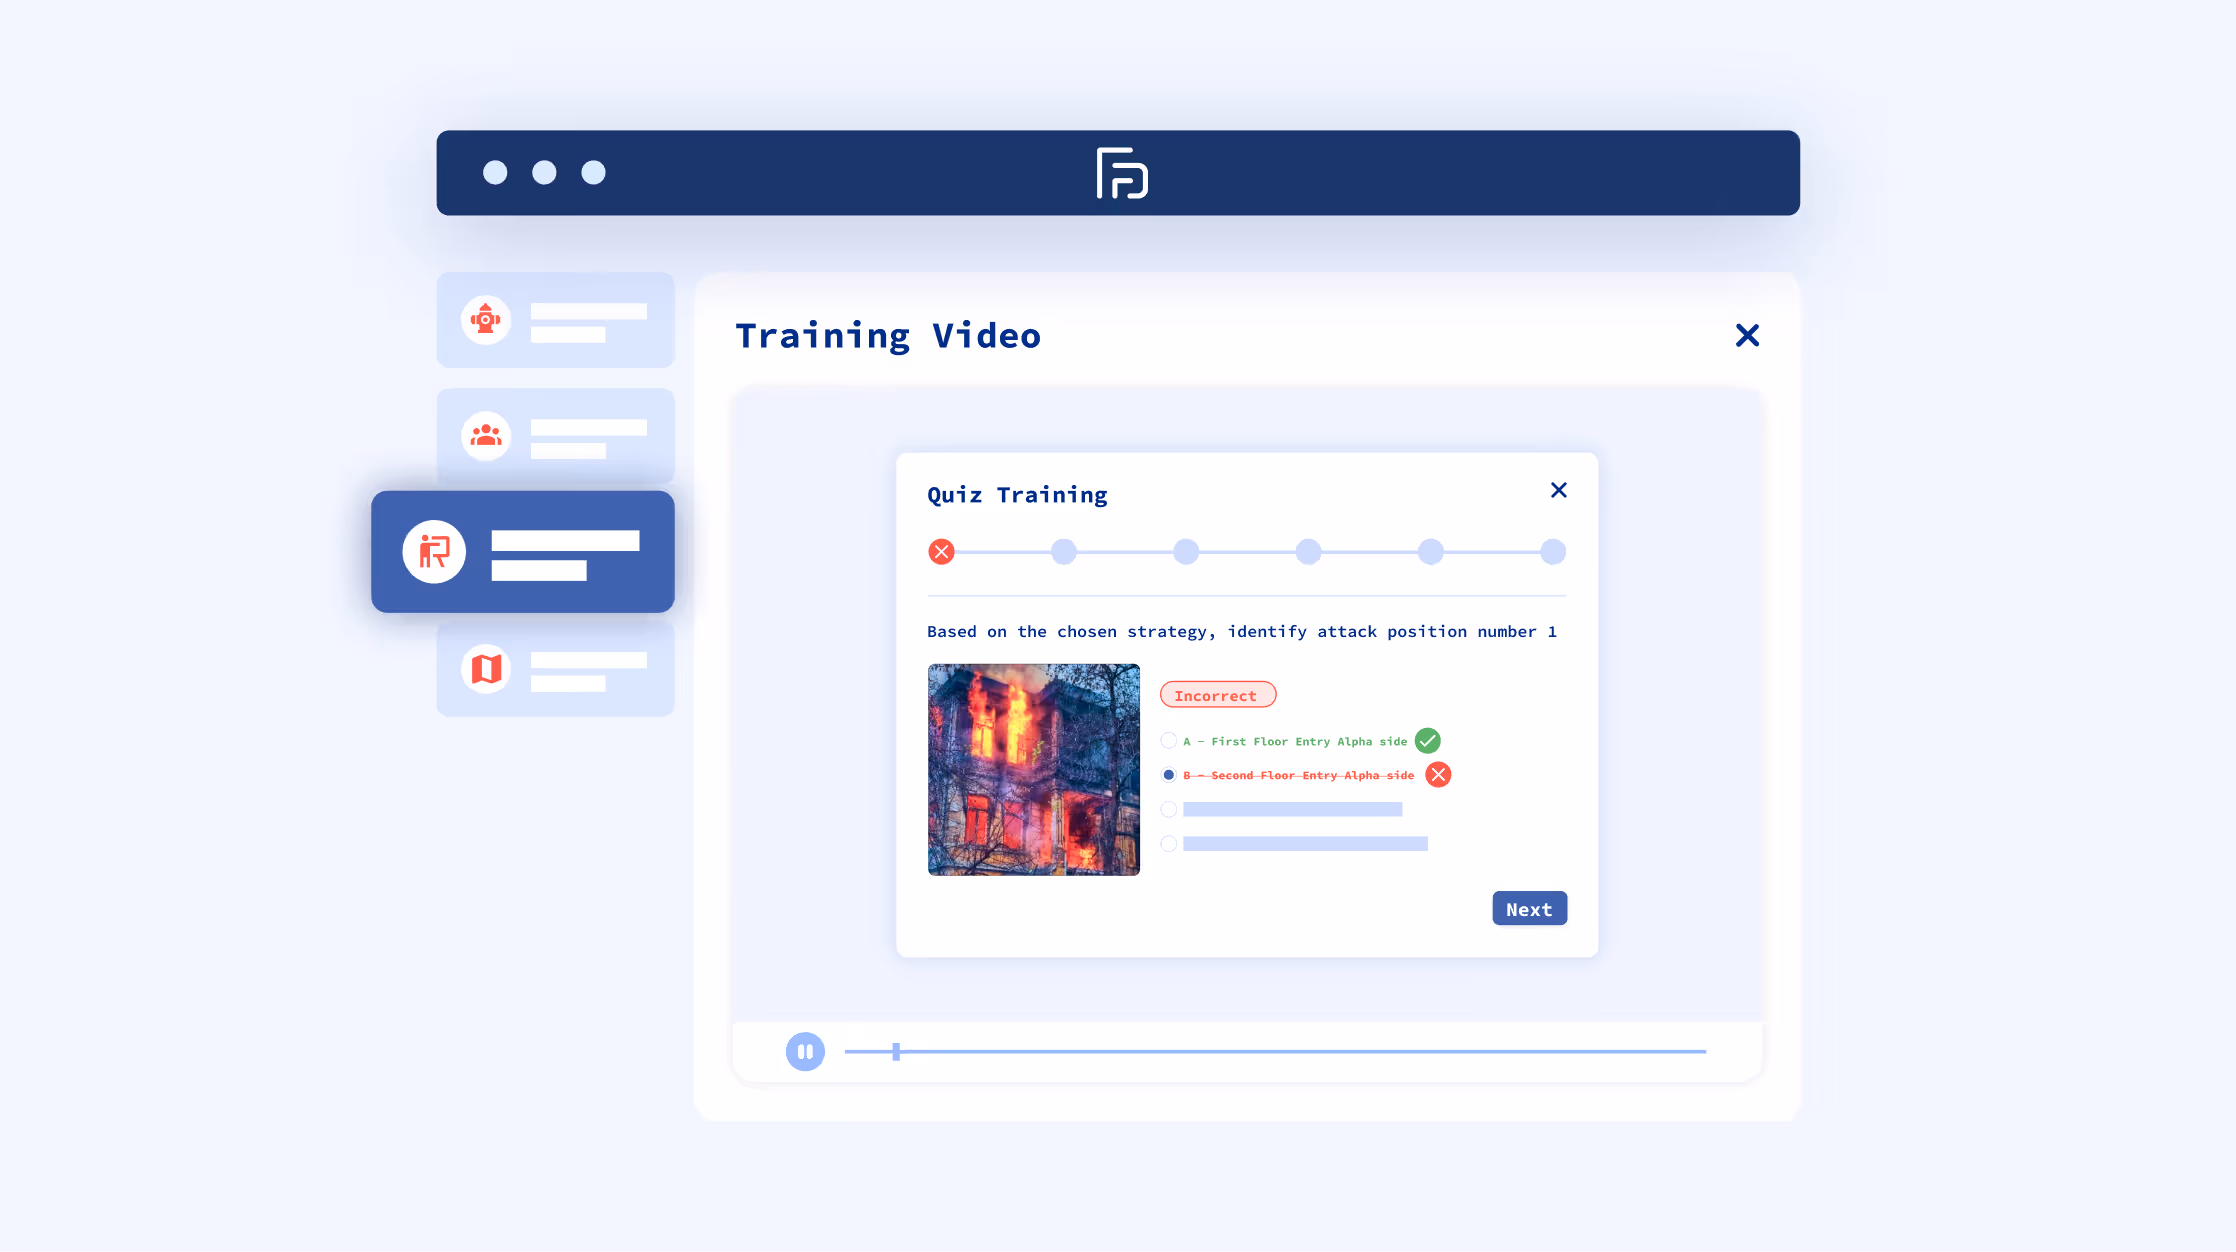
Task: Select the fourth blank answer radio button
Action: [1168, 844]
